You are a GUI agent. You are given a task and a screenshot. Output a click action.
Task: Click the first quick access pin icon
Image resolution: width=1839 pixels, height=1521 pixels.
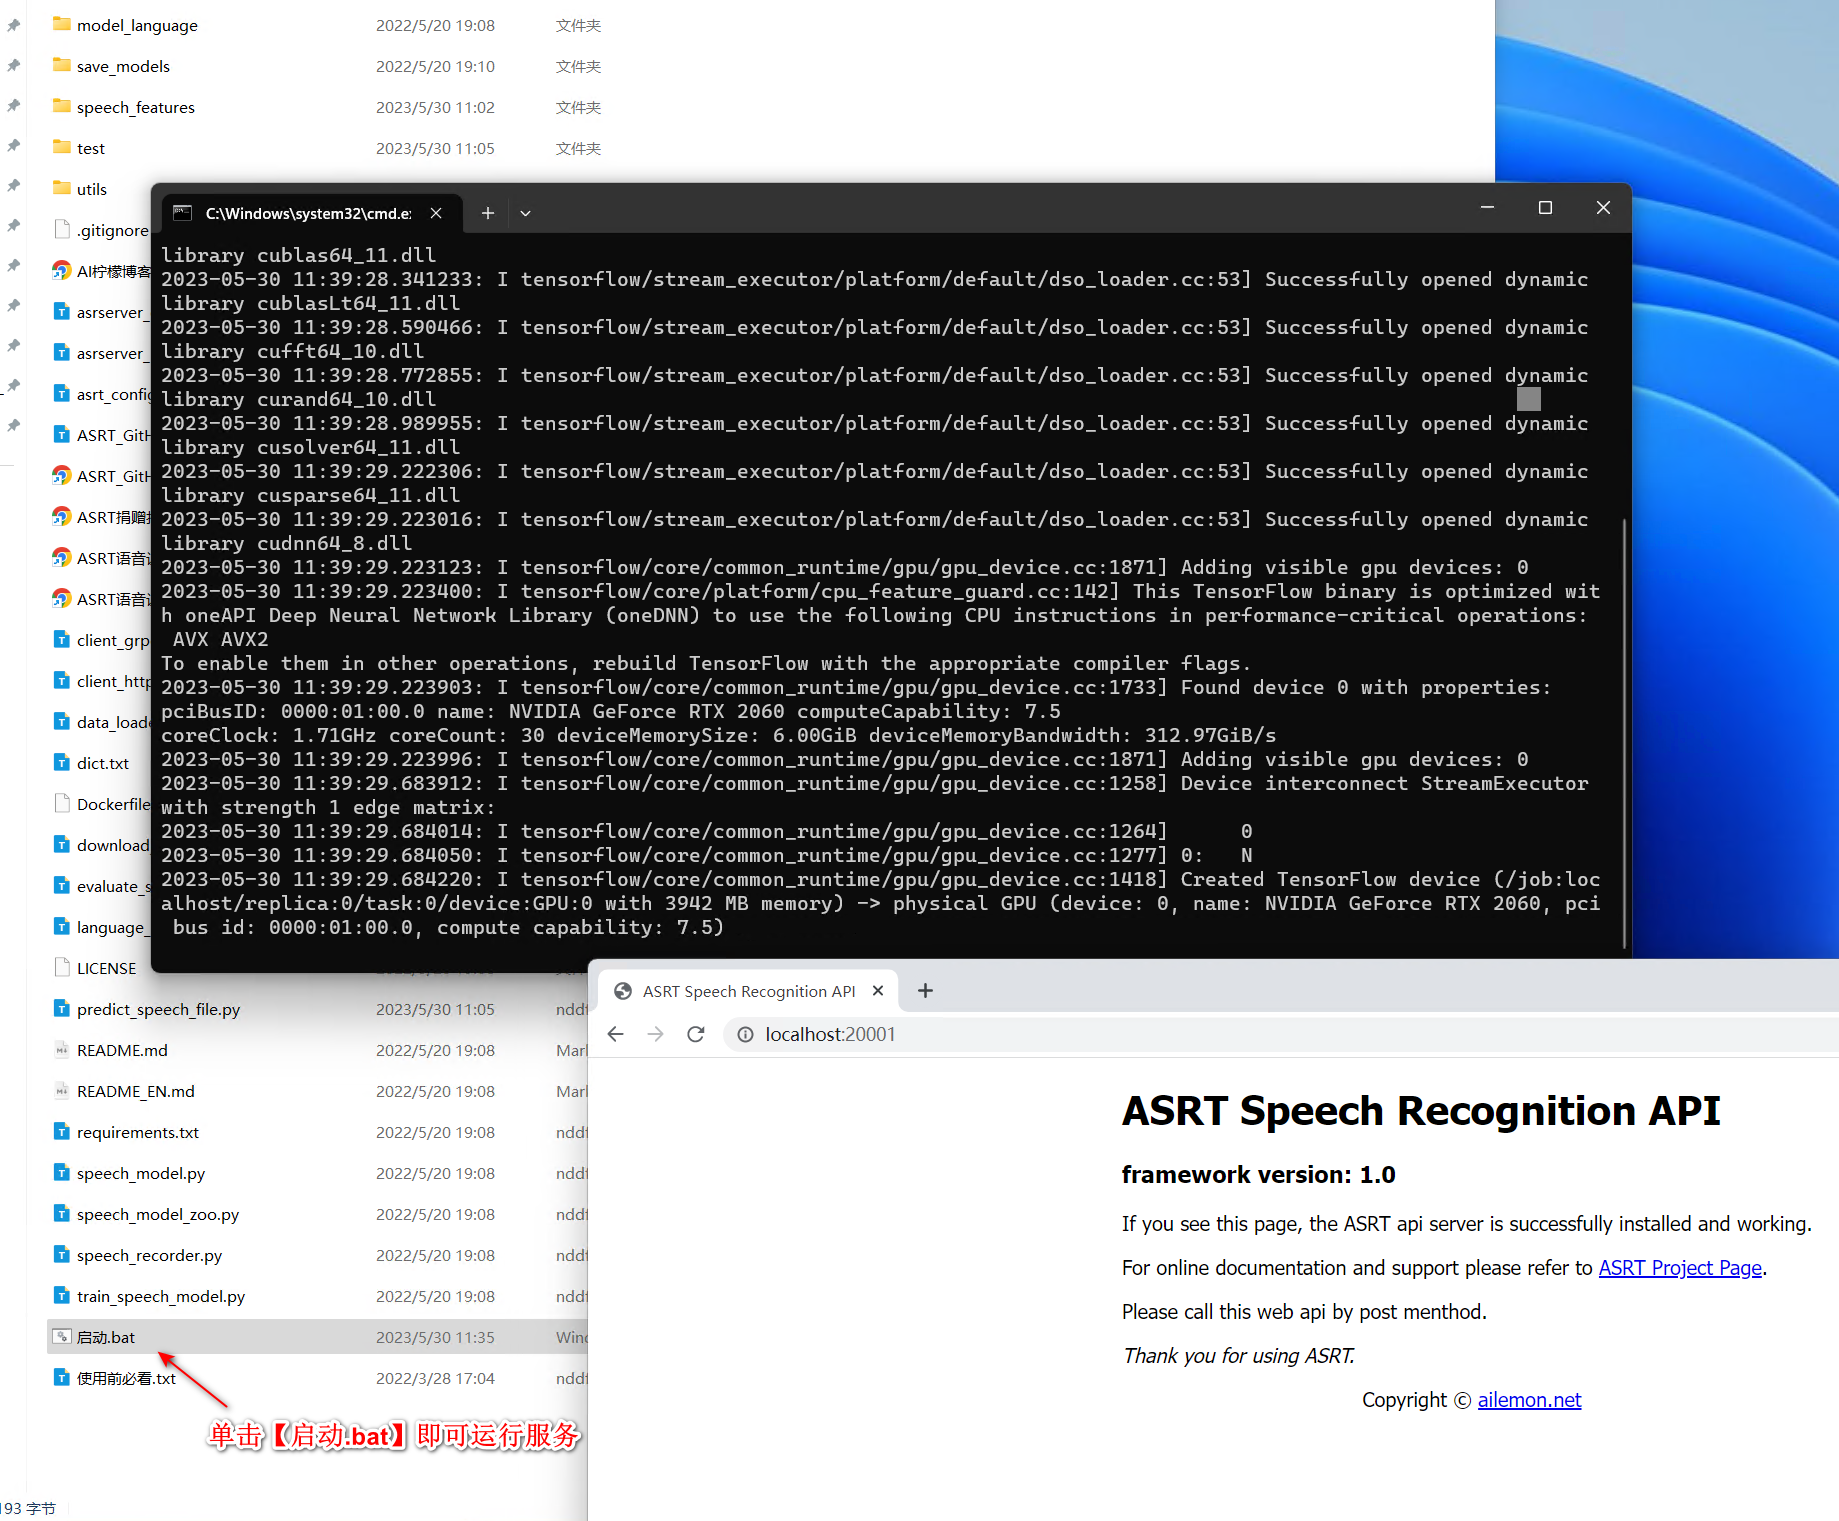pyautogui.click(x=13, y=25)
